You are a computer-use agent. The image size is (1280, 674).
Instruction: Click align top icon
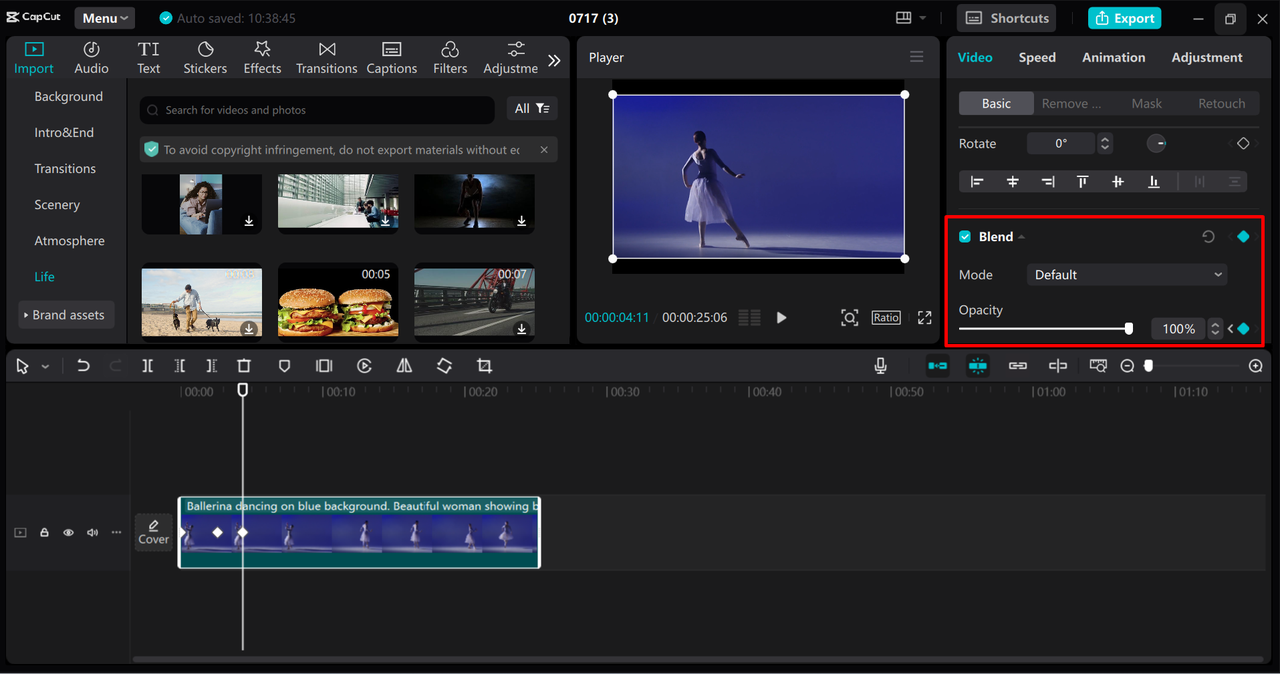coord(1083,181)
